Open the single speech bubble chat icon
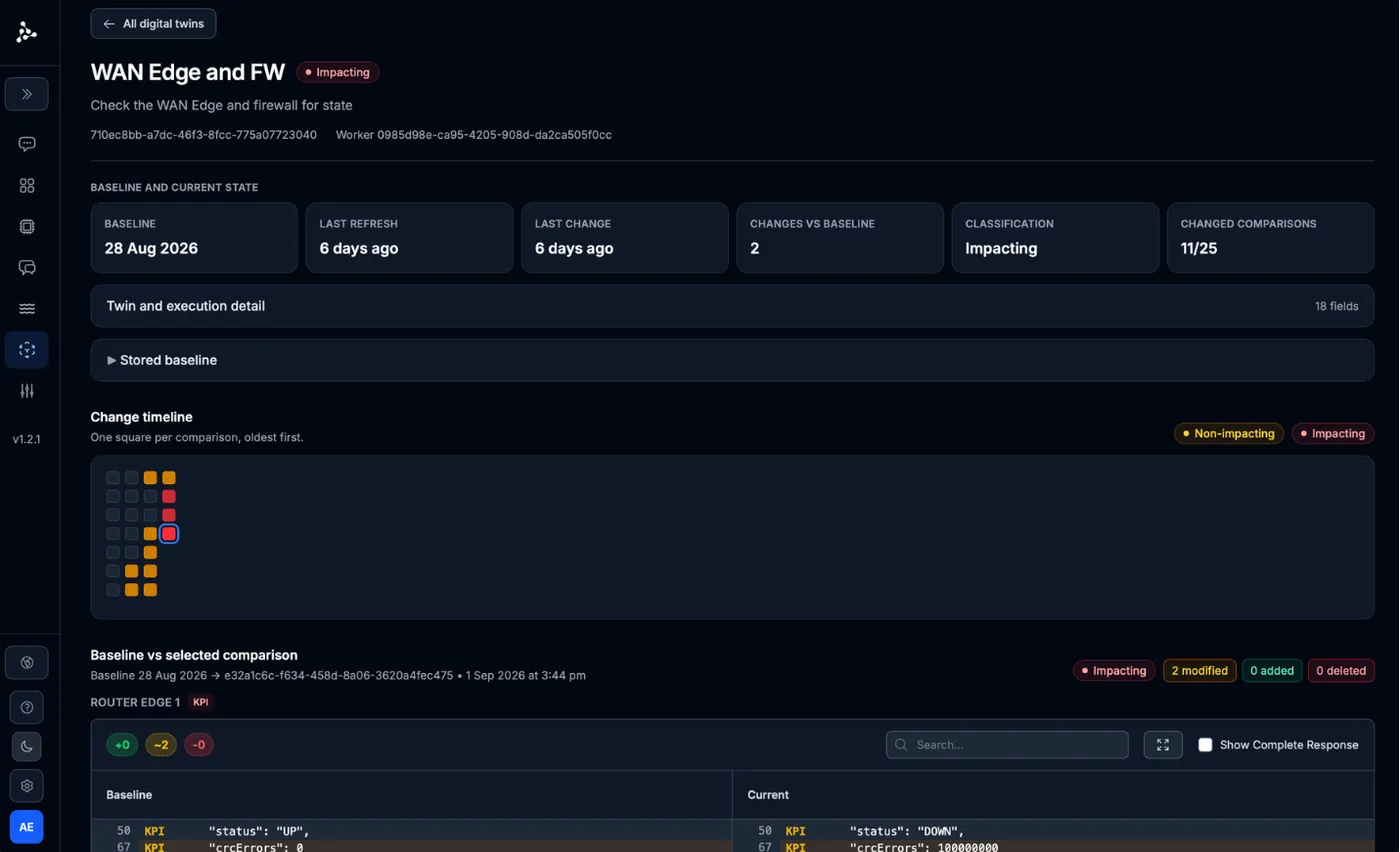 click(27, 144)
